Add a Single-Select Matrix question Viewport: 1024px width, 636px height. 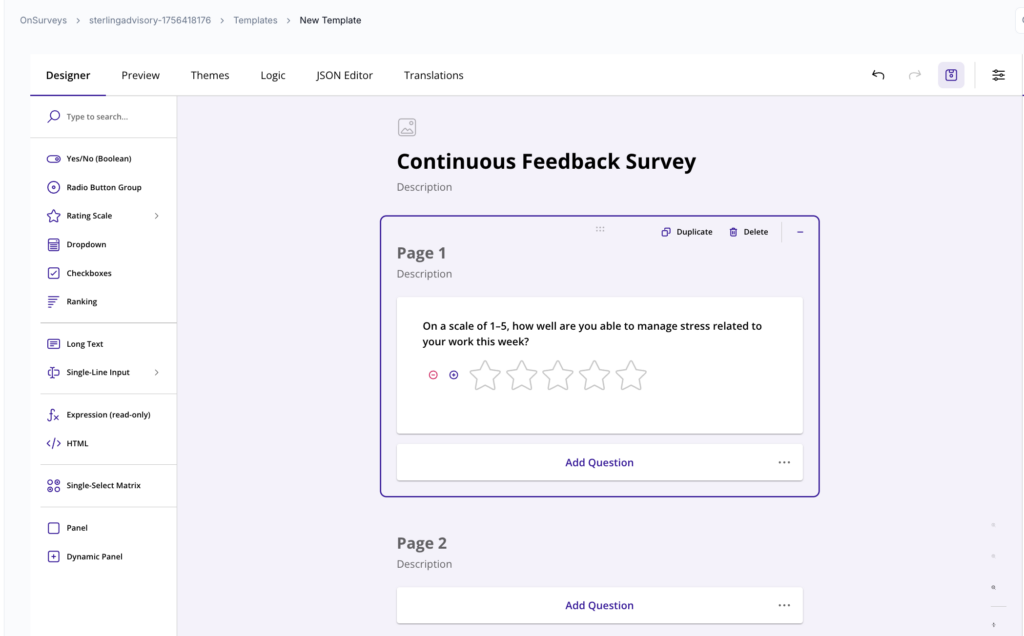pyautogui.click(x=103, y=485)
